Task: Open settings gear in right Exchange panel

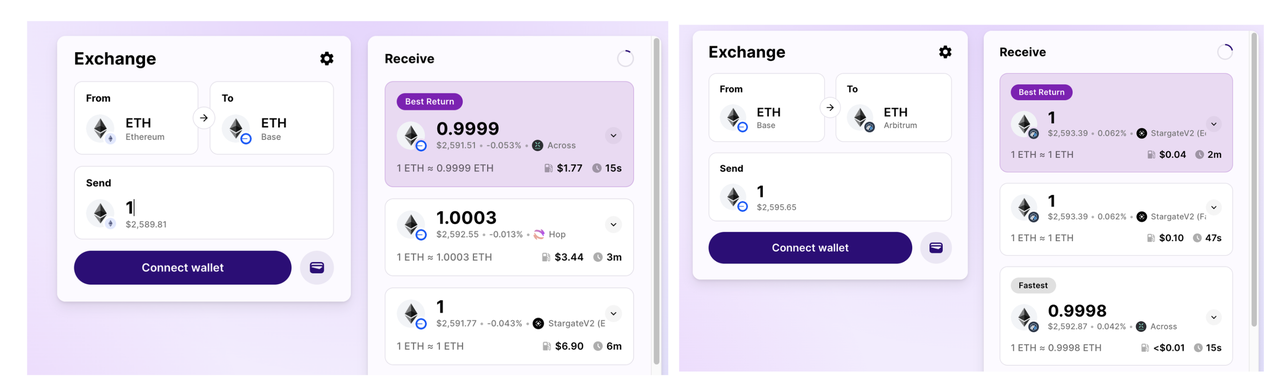Action: (x=945, y=52)
